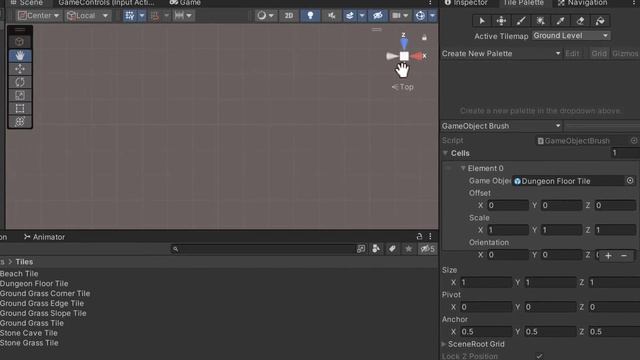The width and height of the screenshot is (640, 360).
Task: Choose the Tile Palette select tool
Action: pyautogui.click(x=482, y=21)
